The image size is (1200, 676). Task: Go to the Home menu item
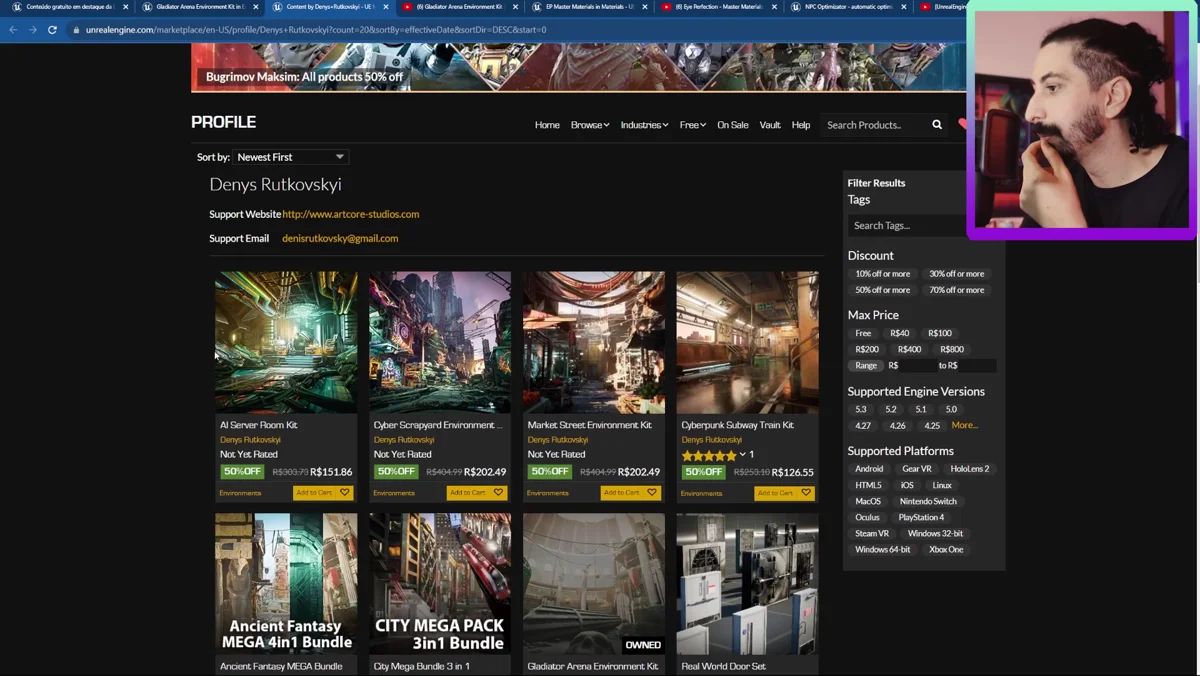(547, 125)
